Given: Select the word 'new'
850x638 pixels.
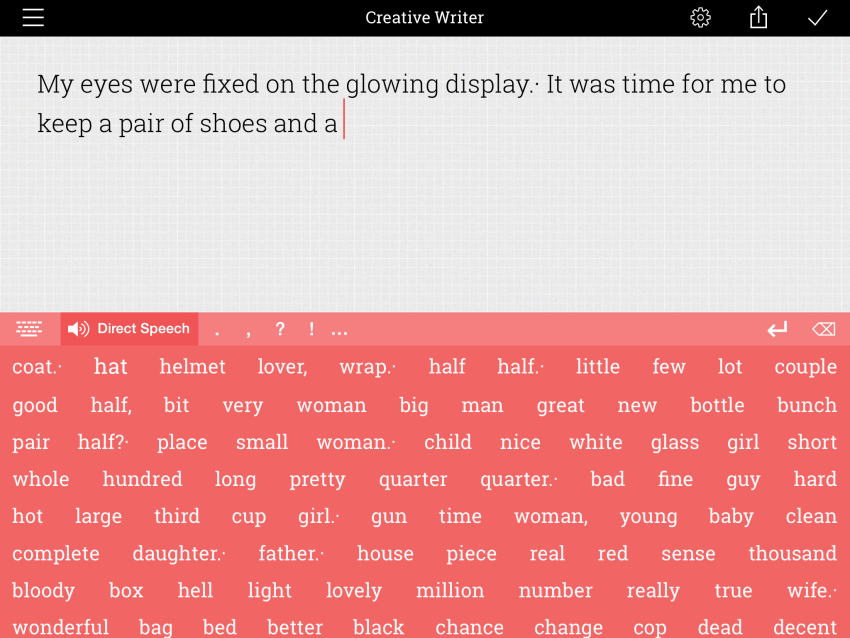Looking at the screenshot, I should (637, 406).
